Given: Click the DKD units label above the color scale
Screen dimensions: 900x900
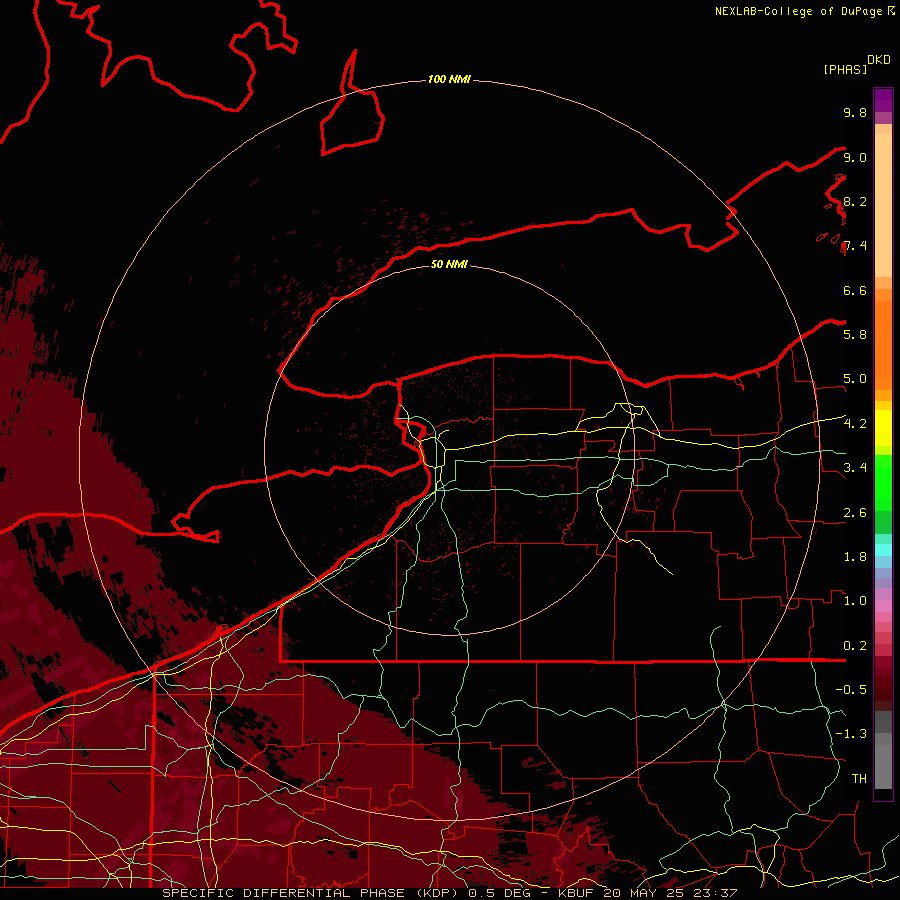Looking at the screenshot, I should pos(879,60).
